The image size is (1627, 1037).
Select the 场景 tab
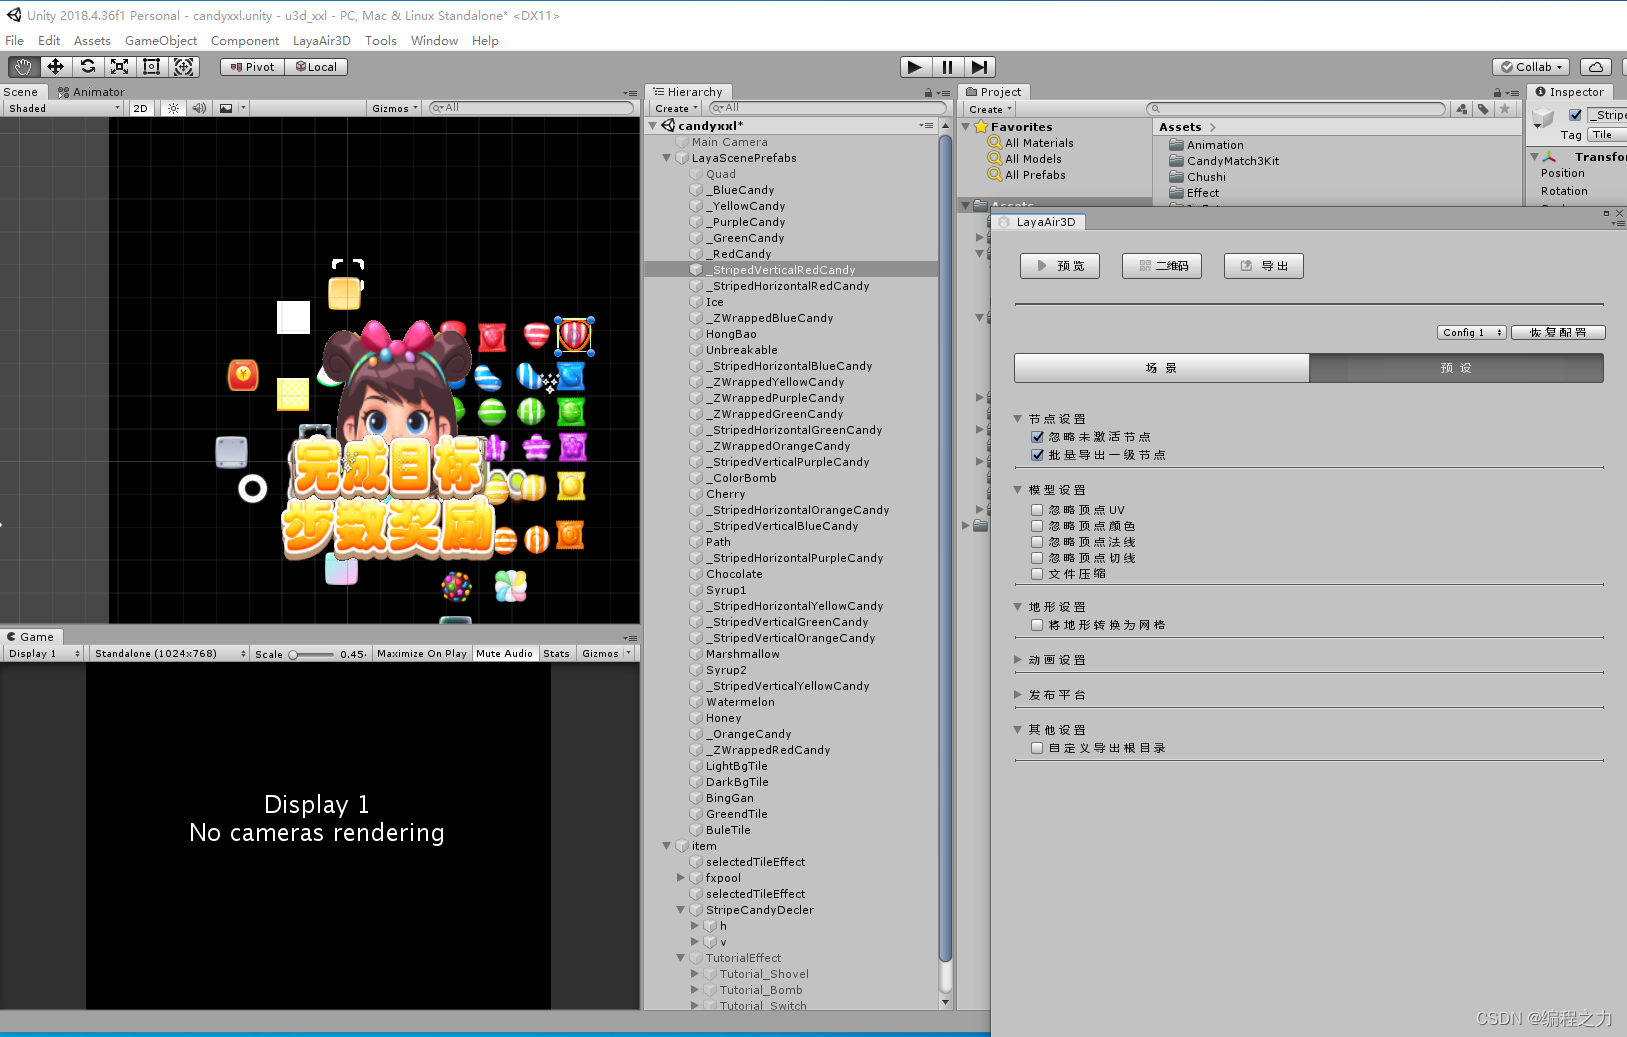1161,368
